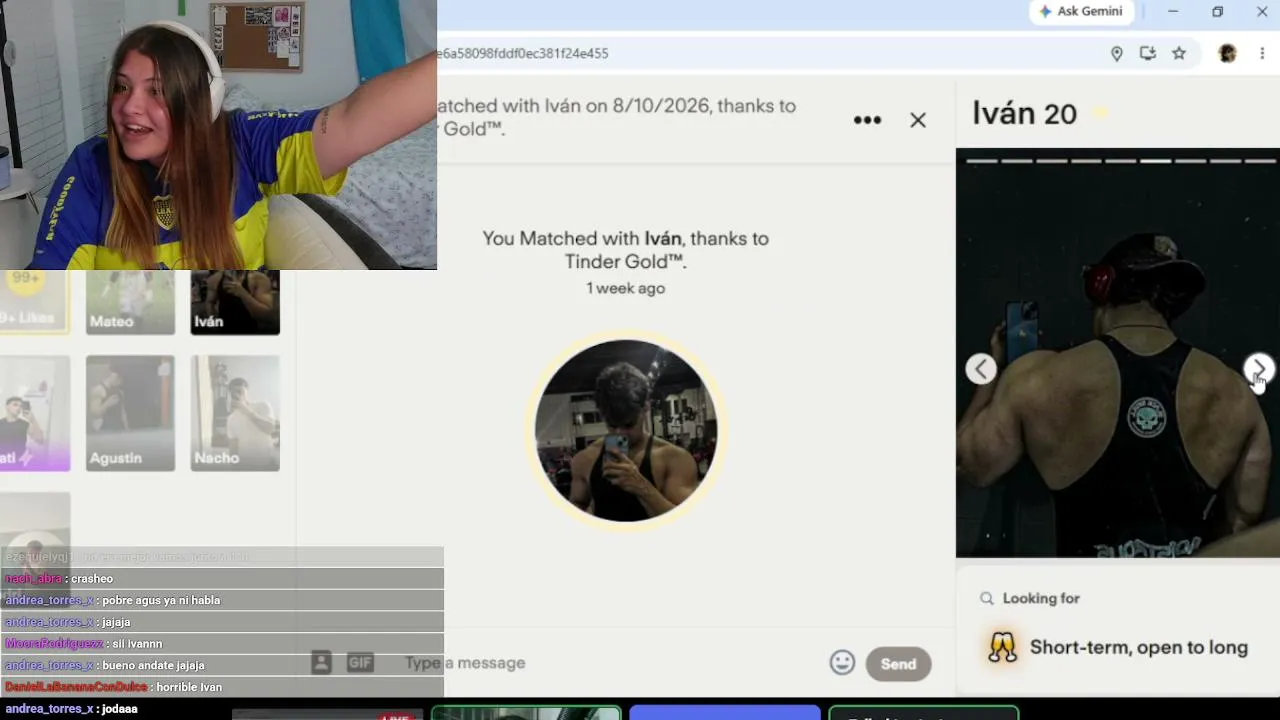Open the chat options three-dot menu
Viewport: 1280px width, 720px height.
click(867, 120)
